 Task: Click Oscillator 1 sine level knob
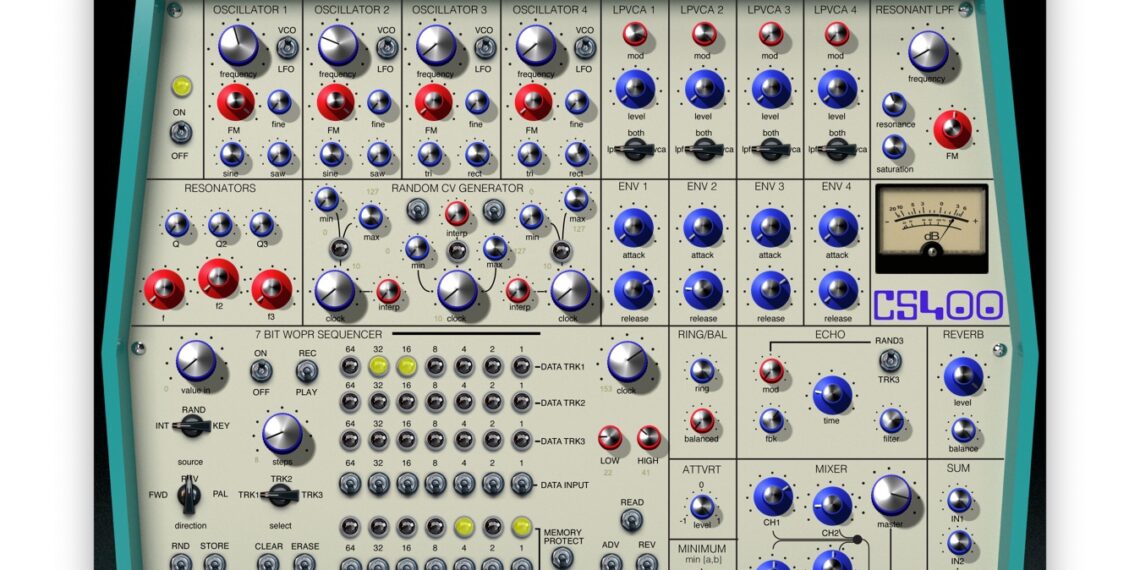click(232, 154)
